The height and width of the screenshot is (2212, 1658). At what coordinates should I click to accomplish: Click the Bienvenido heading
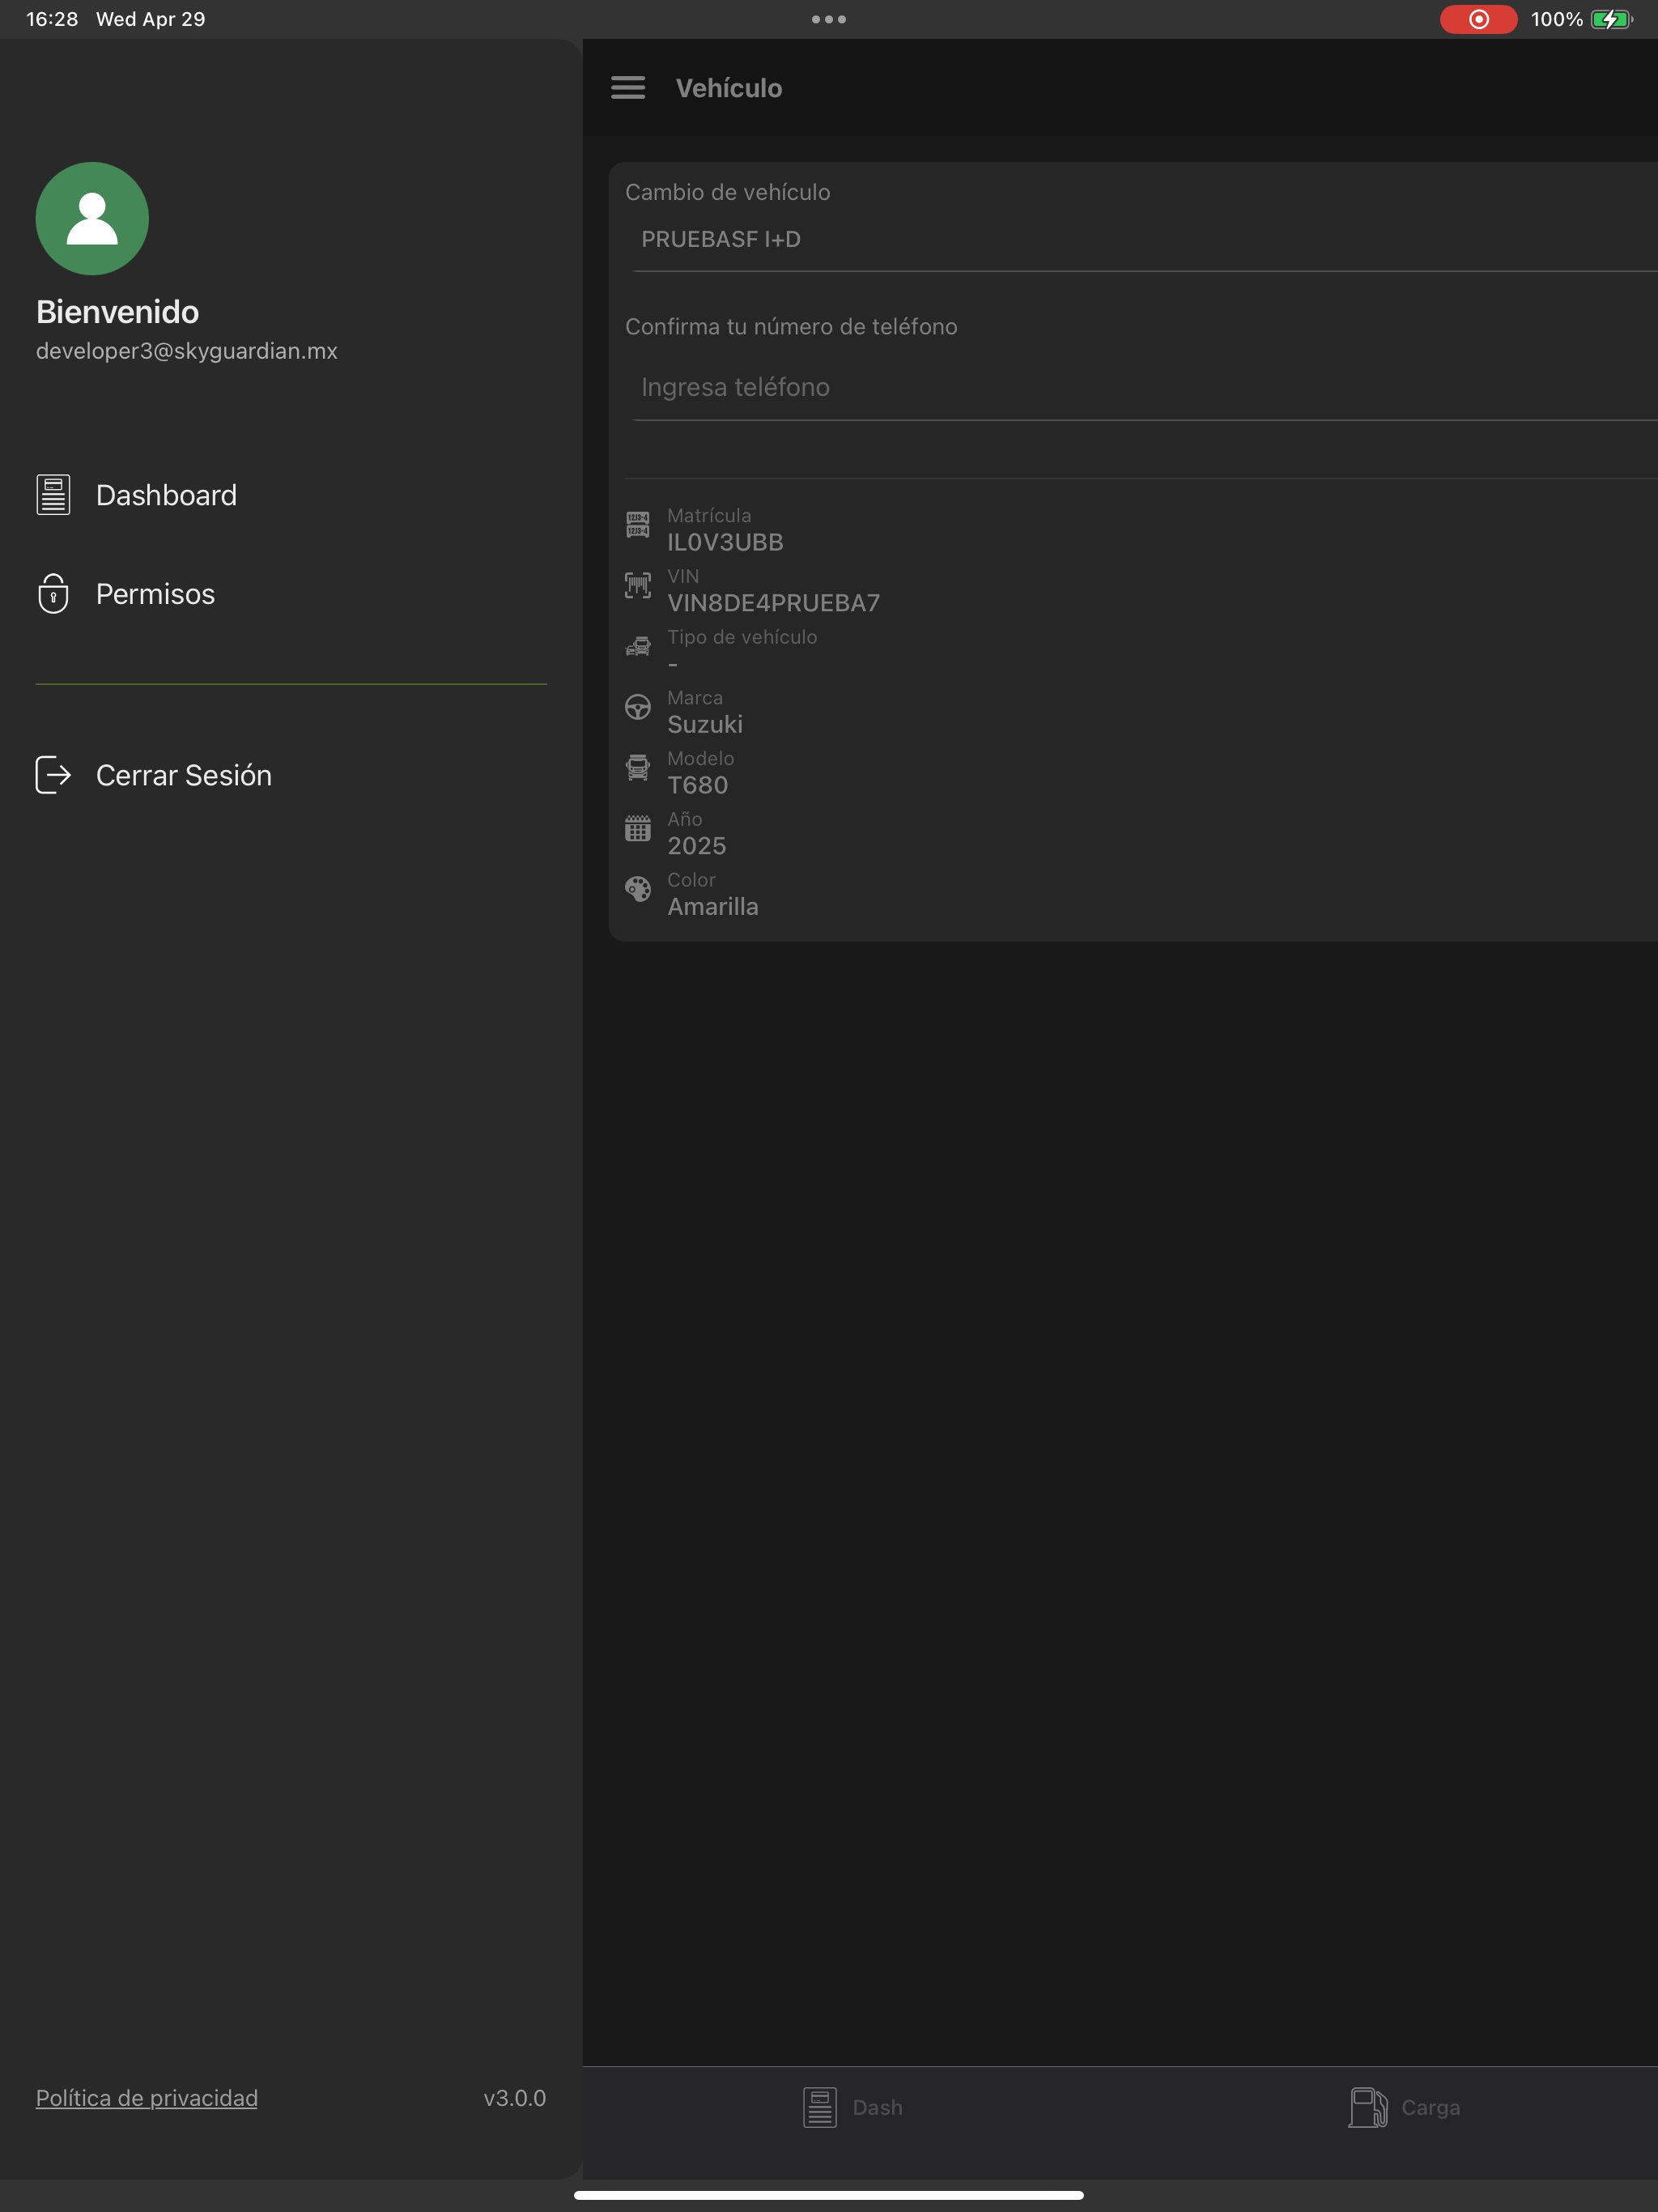117,312
